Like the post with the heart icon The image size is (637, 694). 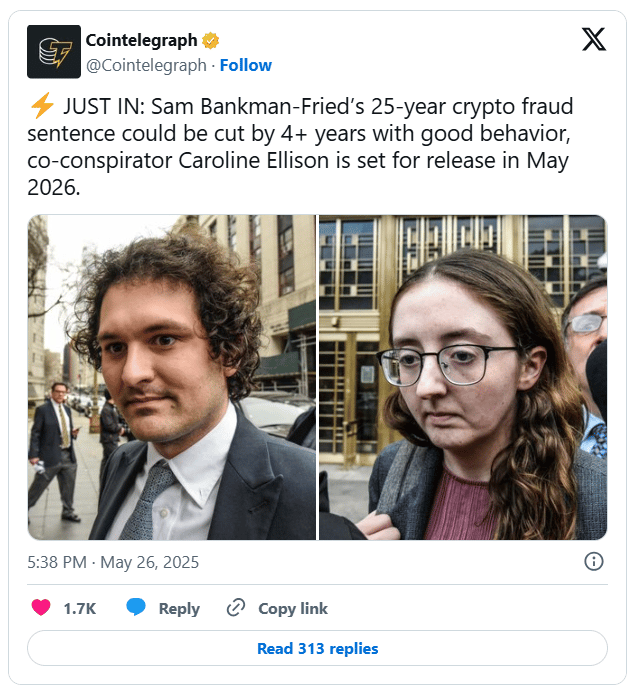pyautogui.click(x=41, y=608)
